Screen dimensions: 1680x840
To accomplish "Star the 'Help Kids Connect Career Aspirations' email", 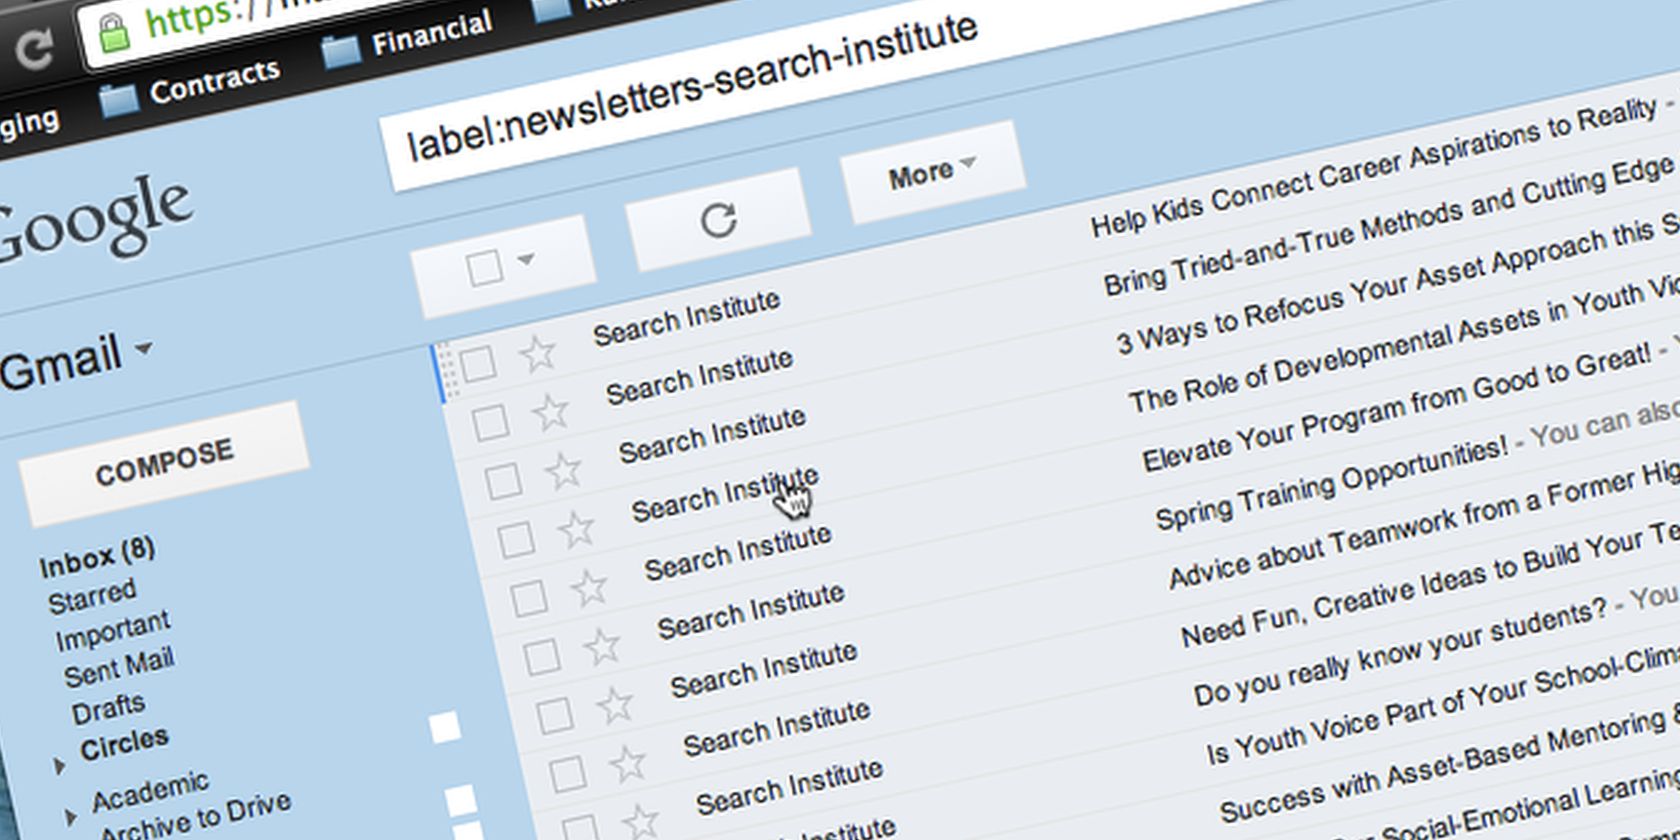I will (x=538, y=353).
